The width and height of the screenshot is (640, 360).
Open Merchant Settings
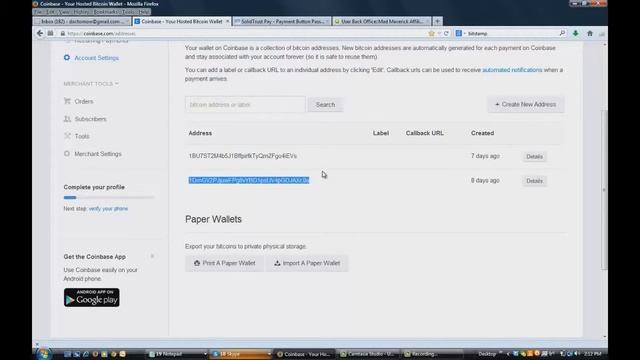point(98,154)
